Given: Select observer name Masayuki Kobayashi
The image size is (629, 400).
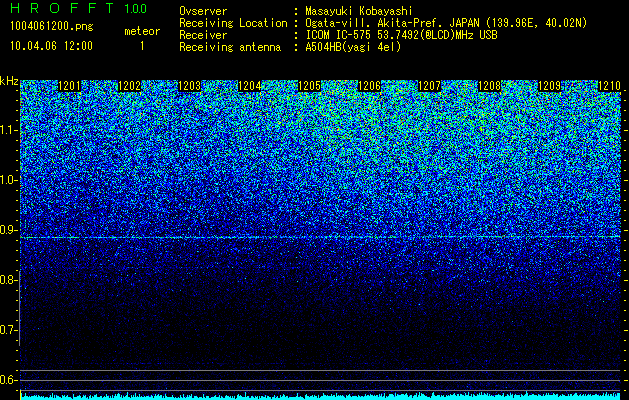Looking at the screenshot, I should click(x=359, y=11).
